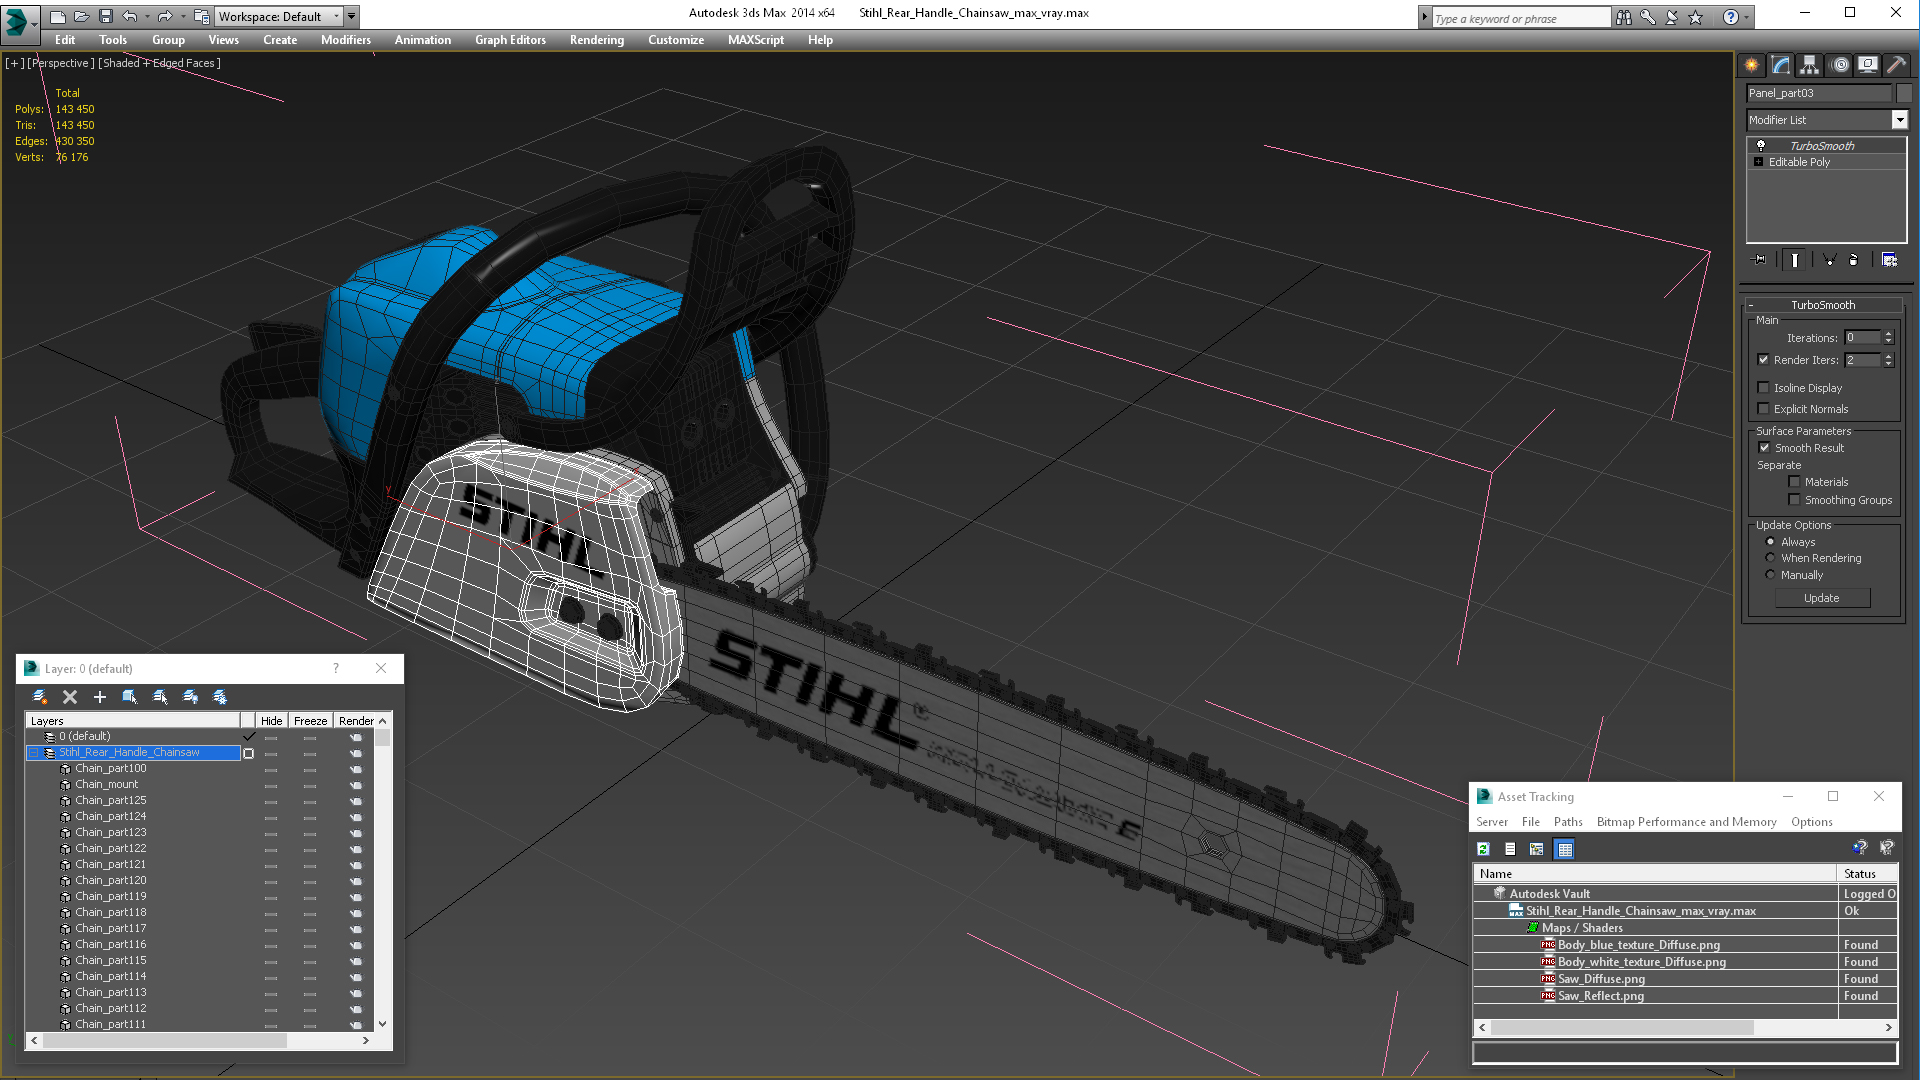
Task: Open the quick access toolbar customize arrow
Action: pos(352,17)
